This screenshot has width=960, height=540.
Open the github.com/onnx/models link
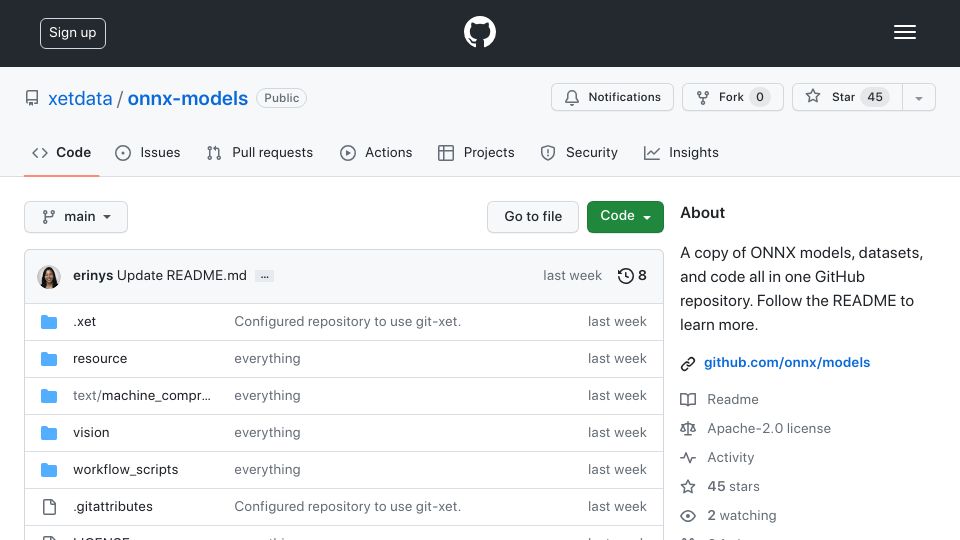tap(787, 362)
